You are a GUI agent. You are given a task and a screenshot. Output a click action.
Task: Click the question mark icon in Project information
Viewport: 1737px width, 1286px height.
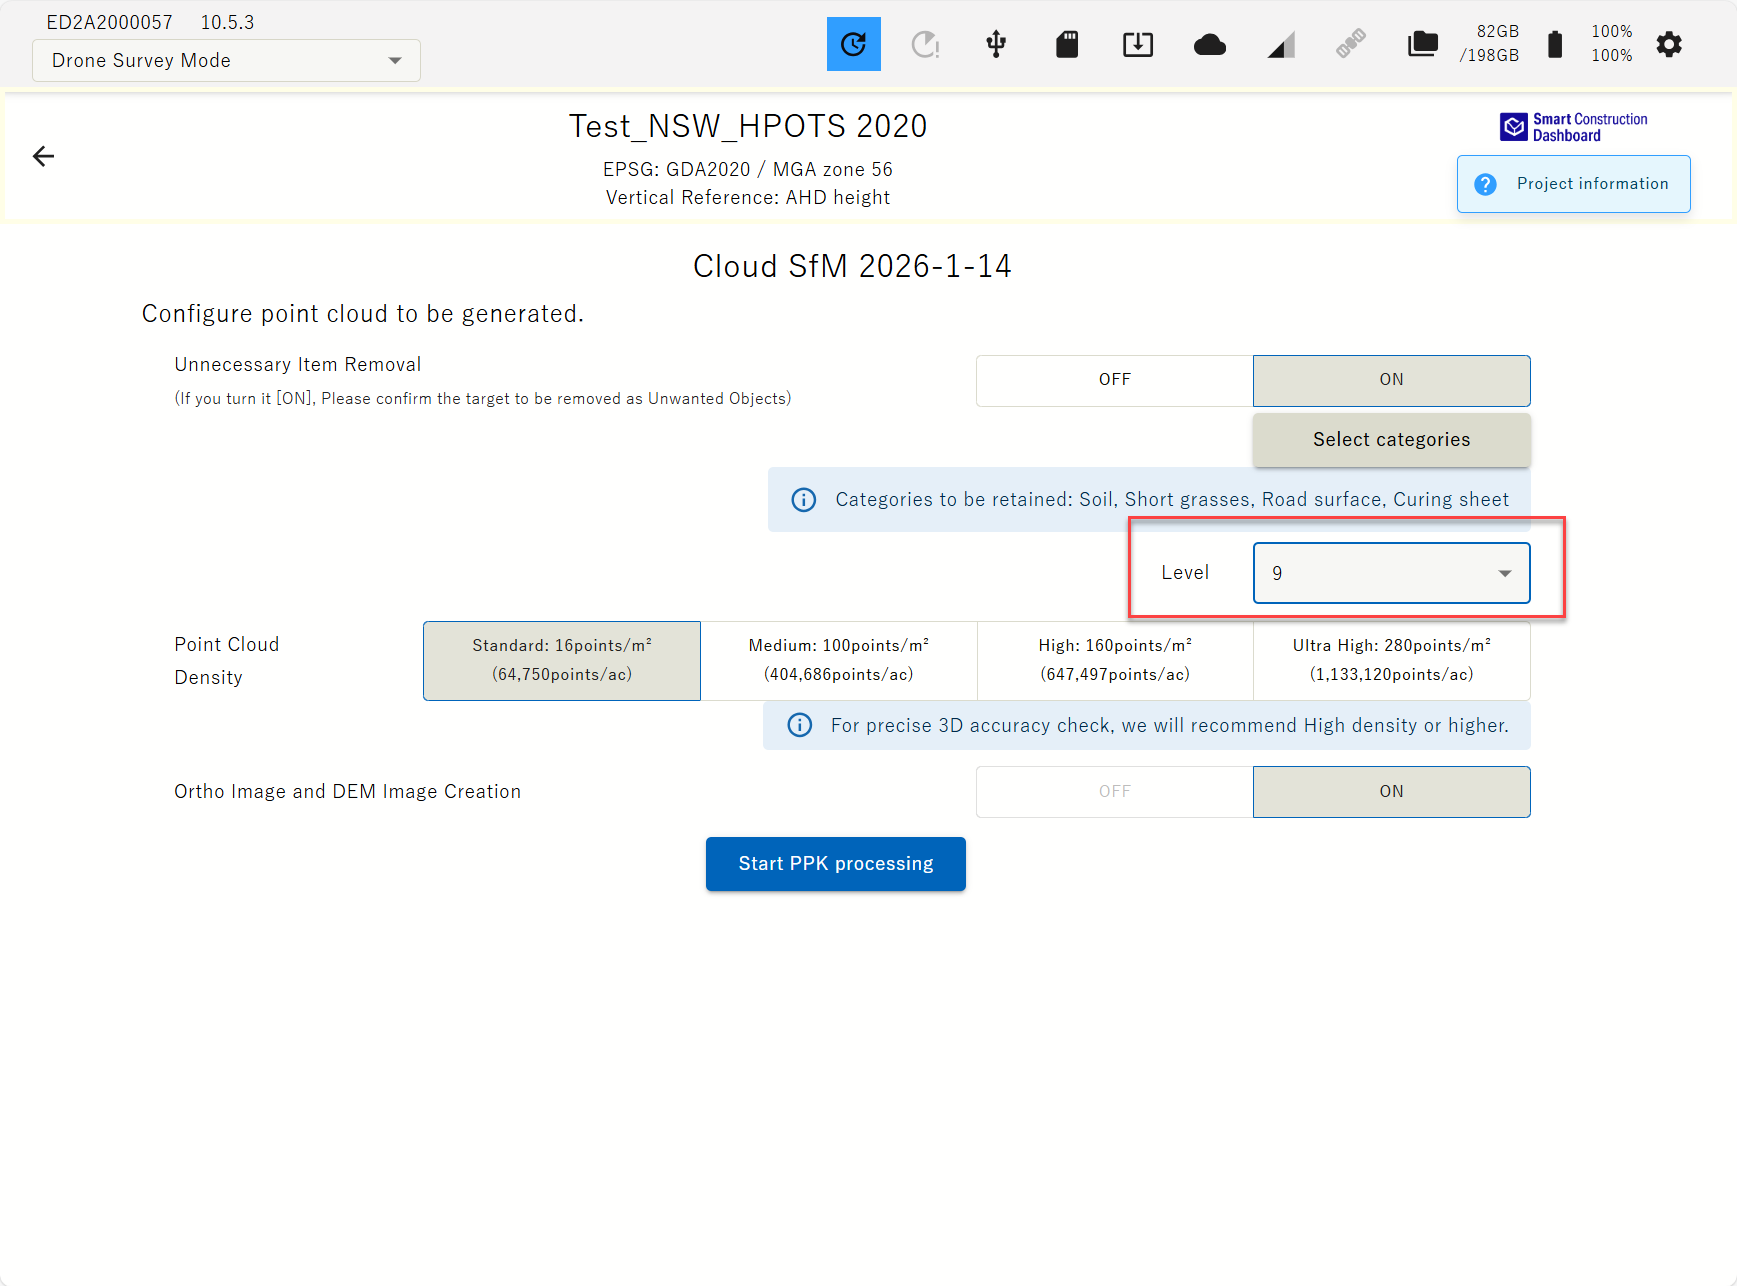click(x=1486, y=184)
